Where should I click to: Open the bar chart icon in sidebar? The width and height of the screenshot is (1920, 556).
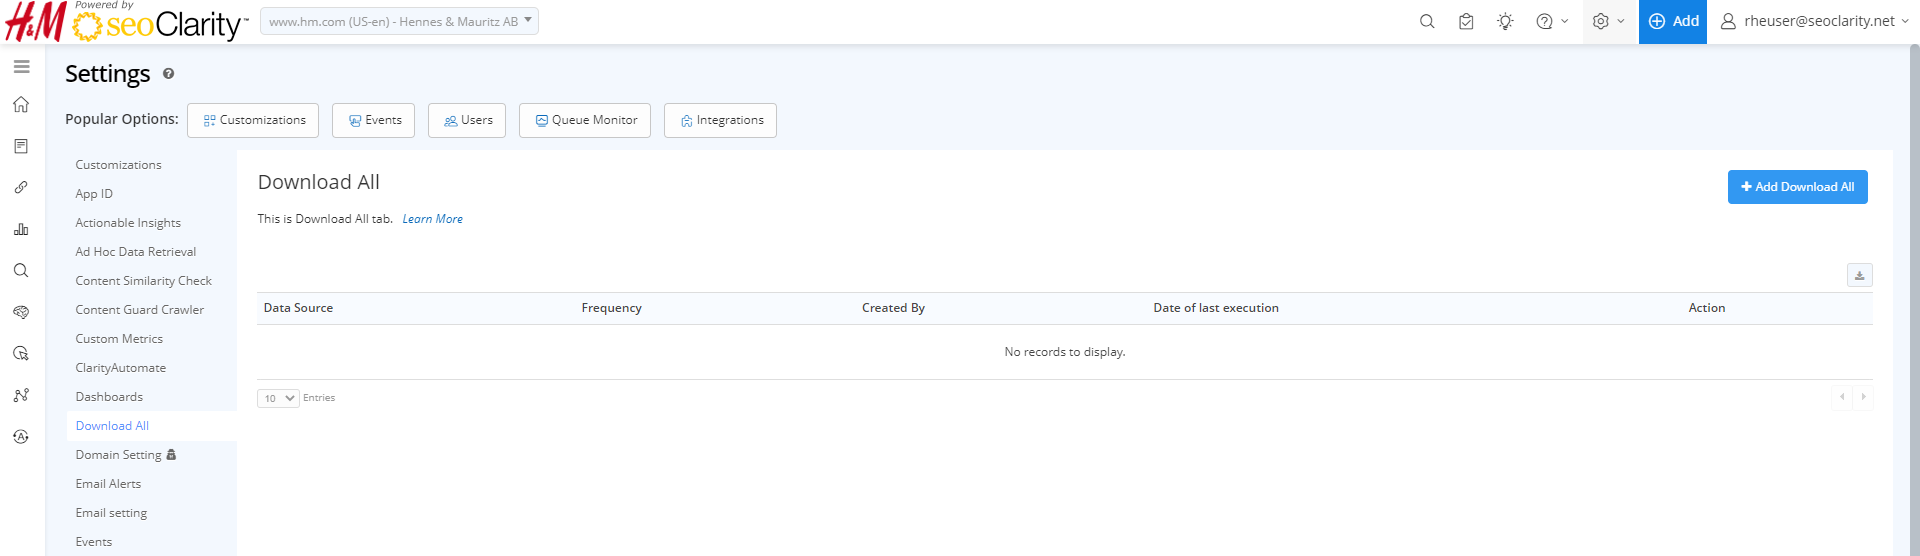(21, 229)
